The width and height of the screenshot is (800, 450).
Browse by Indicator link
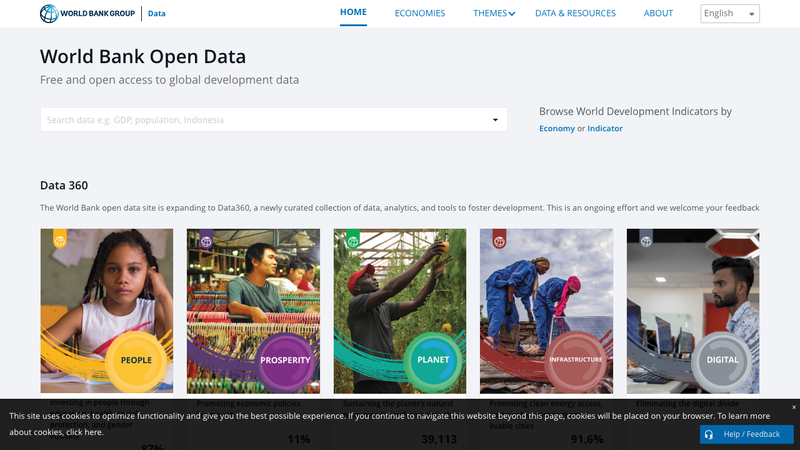tap(605, 129)
